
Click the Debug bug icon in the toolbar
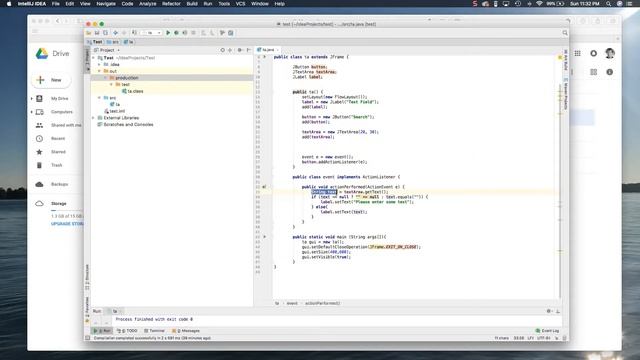click(176, 33)
